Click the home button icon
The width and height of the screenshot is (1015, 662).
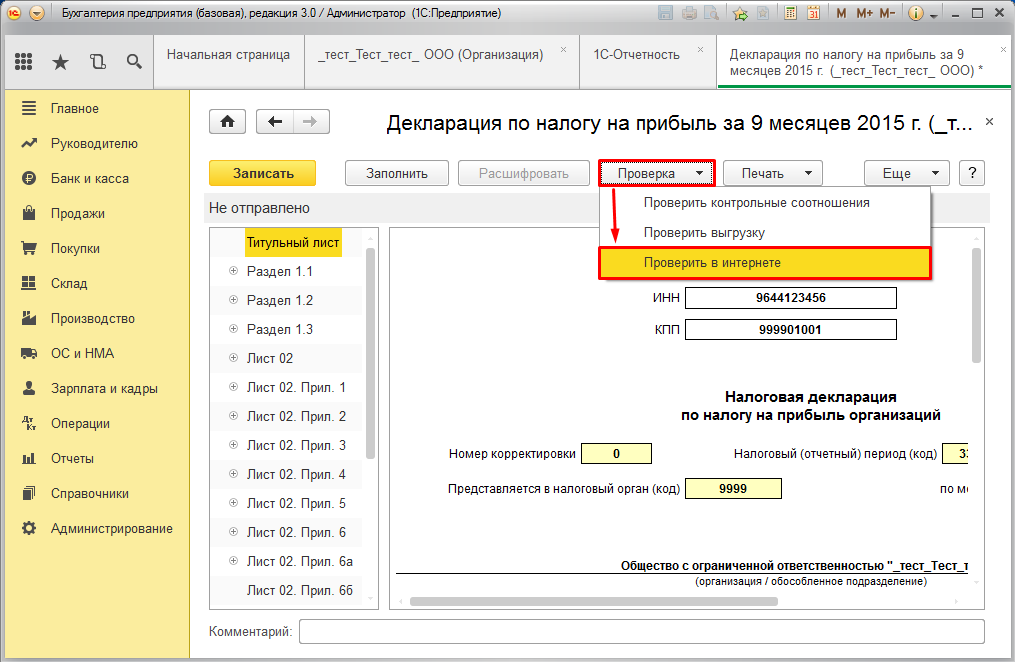pos(227,122)
